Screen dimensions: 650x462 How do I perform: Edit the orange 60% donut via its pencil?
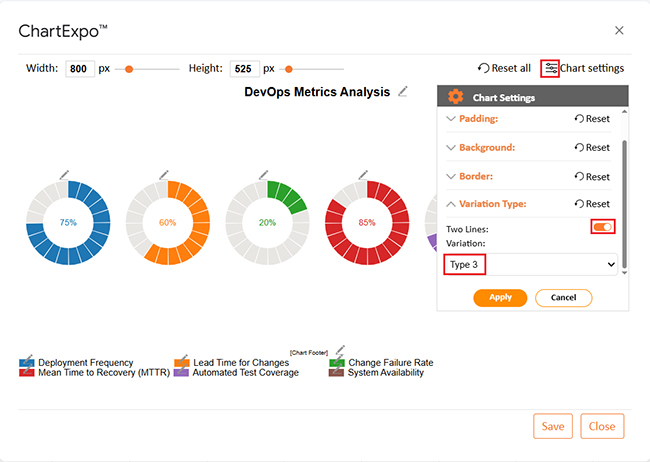[165, 175]
